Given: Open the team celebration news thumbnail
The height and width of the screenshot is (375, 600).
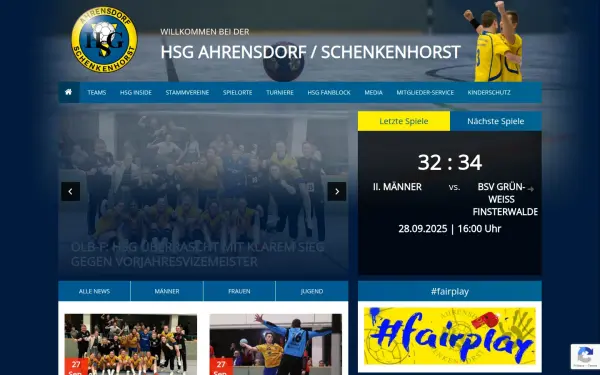Looking at the screenshot, I should (131, 344).
